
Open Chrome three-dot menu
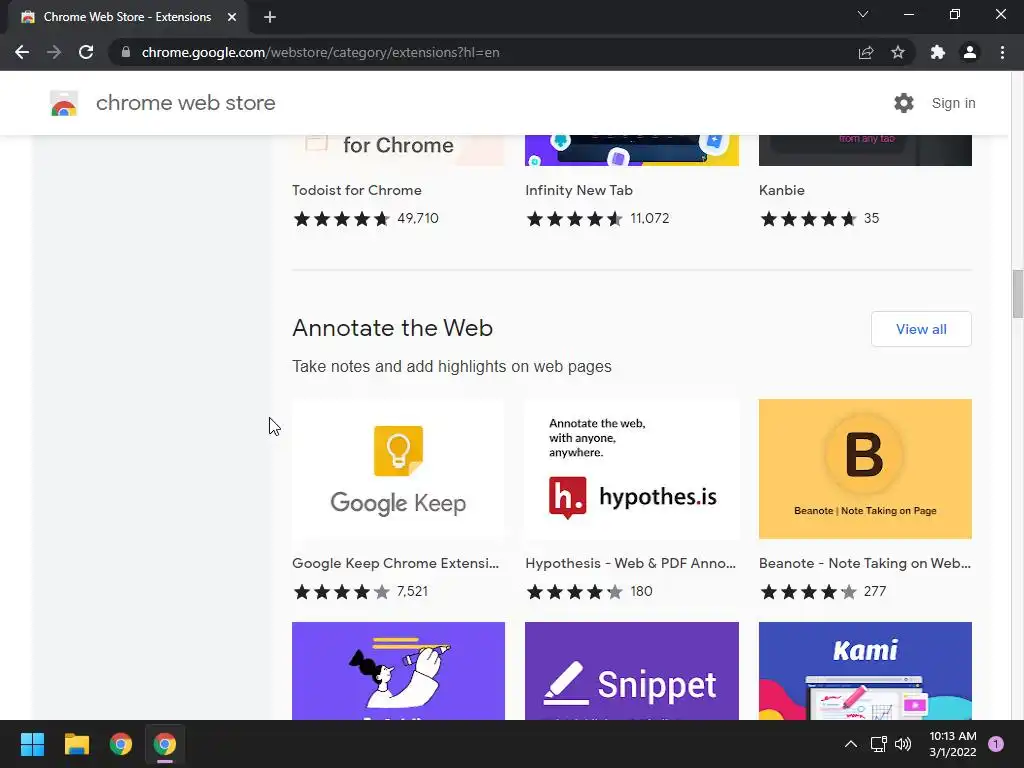tap(1002, 52)
